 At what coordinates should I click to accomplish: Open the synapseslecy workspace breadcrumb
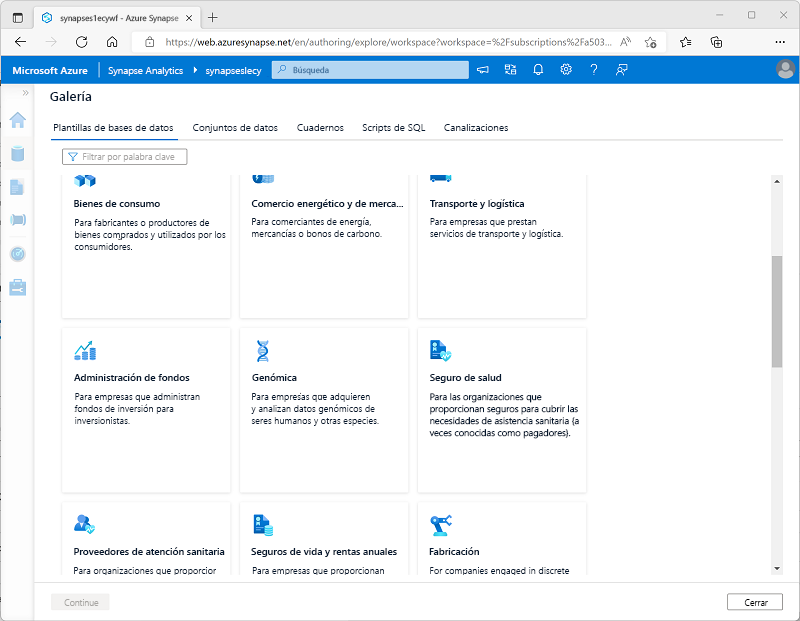tap(235, 70)
